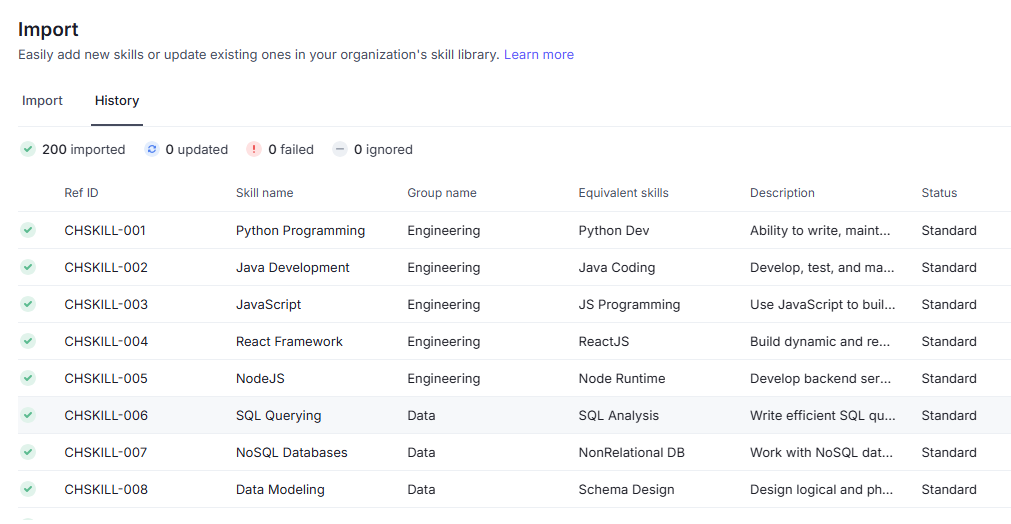Click the Schema Design equivalent skill

pos(626,489)
